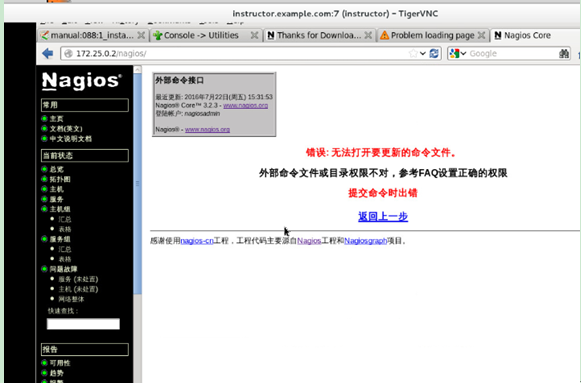This screenshot has height=383, width=581.
Task: Select the Nagios Core tab
Action: pyautogui.click(x=535, y=35)
